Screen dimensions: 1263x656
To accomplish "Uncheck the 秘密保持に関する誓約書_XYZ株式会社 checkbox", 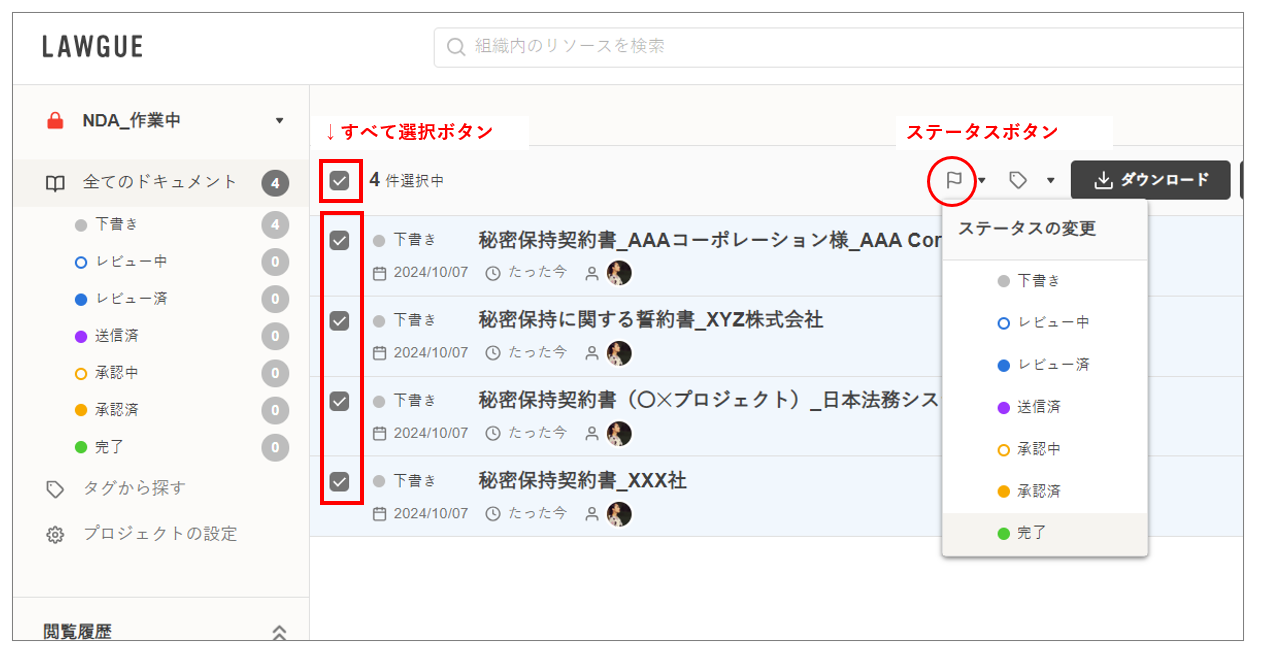I will [340, 321].
